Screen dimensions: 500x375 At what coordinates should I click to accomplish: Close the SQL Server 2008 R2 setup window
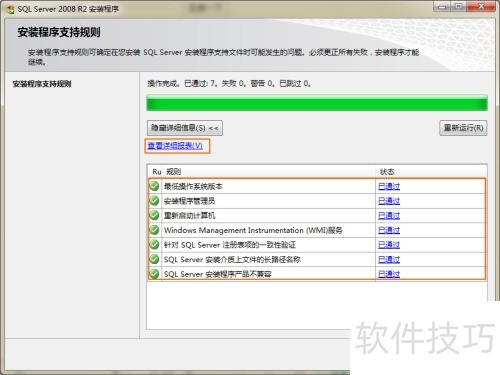point(481,7)
